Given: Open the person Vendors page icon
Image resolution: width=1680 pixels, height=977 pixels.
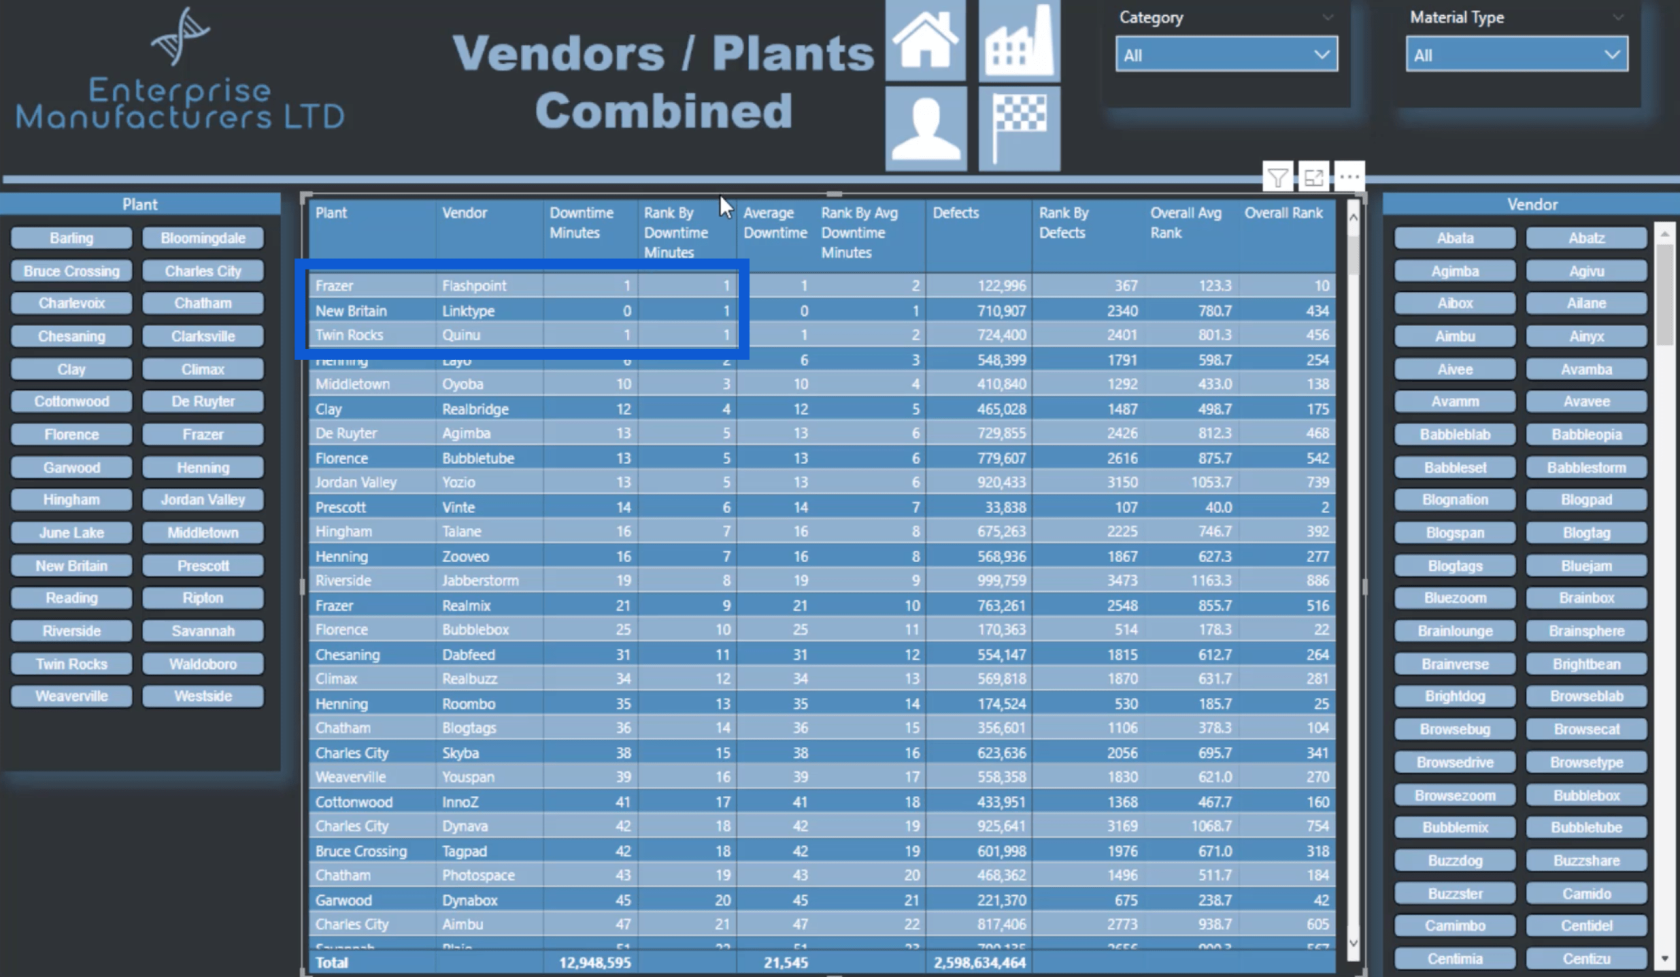Looking at the screenshot, I should pyautogui.click(x=925, y=128).
